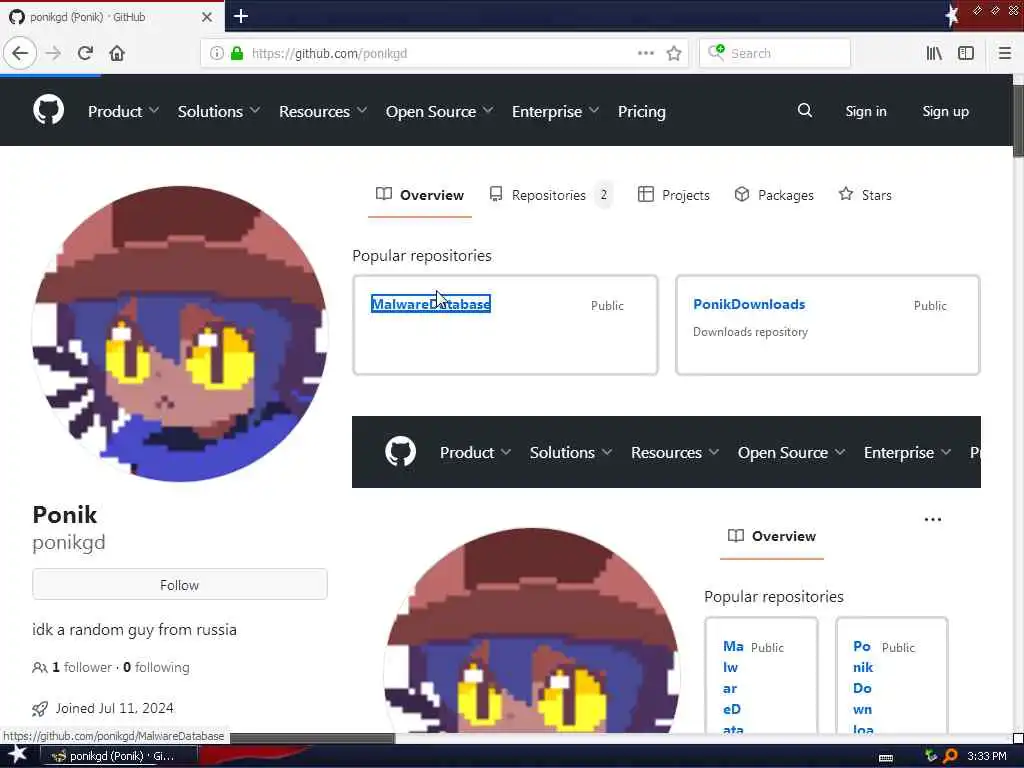Screen dimensions: 1024x768
Task: Click Enterprise in the embedded lower header
Action: point(907,452)
